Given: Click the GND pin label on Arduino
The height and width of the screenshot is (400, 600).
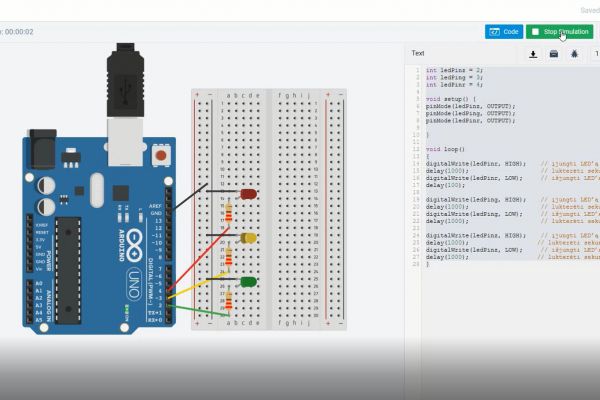Looking at the screenshot, I should click(x=156, y=213).
